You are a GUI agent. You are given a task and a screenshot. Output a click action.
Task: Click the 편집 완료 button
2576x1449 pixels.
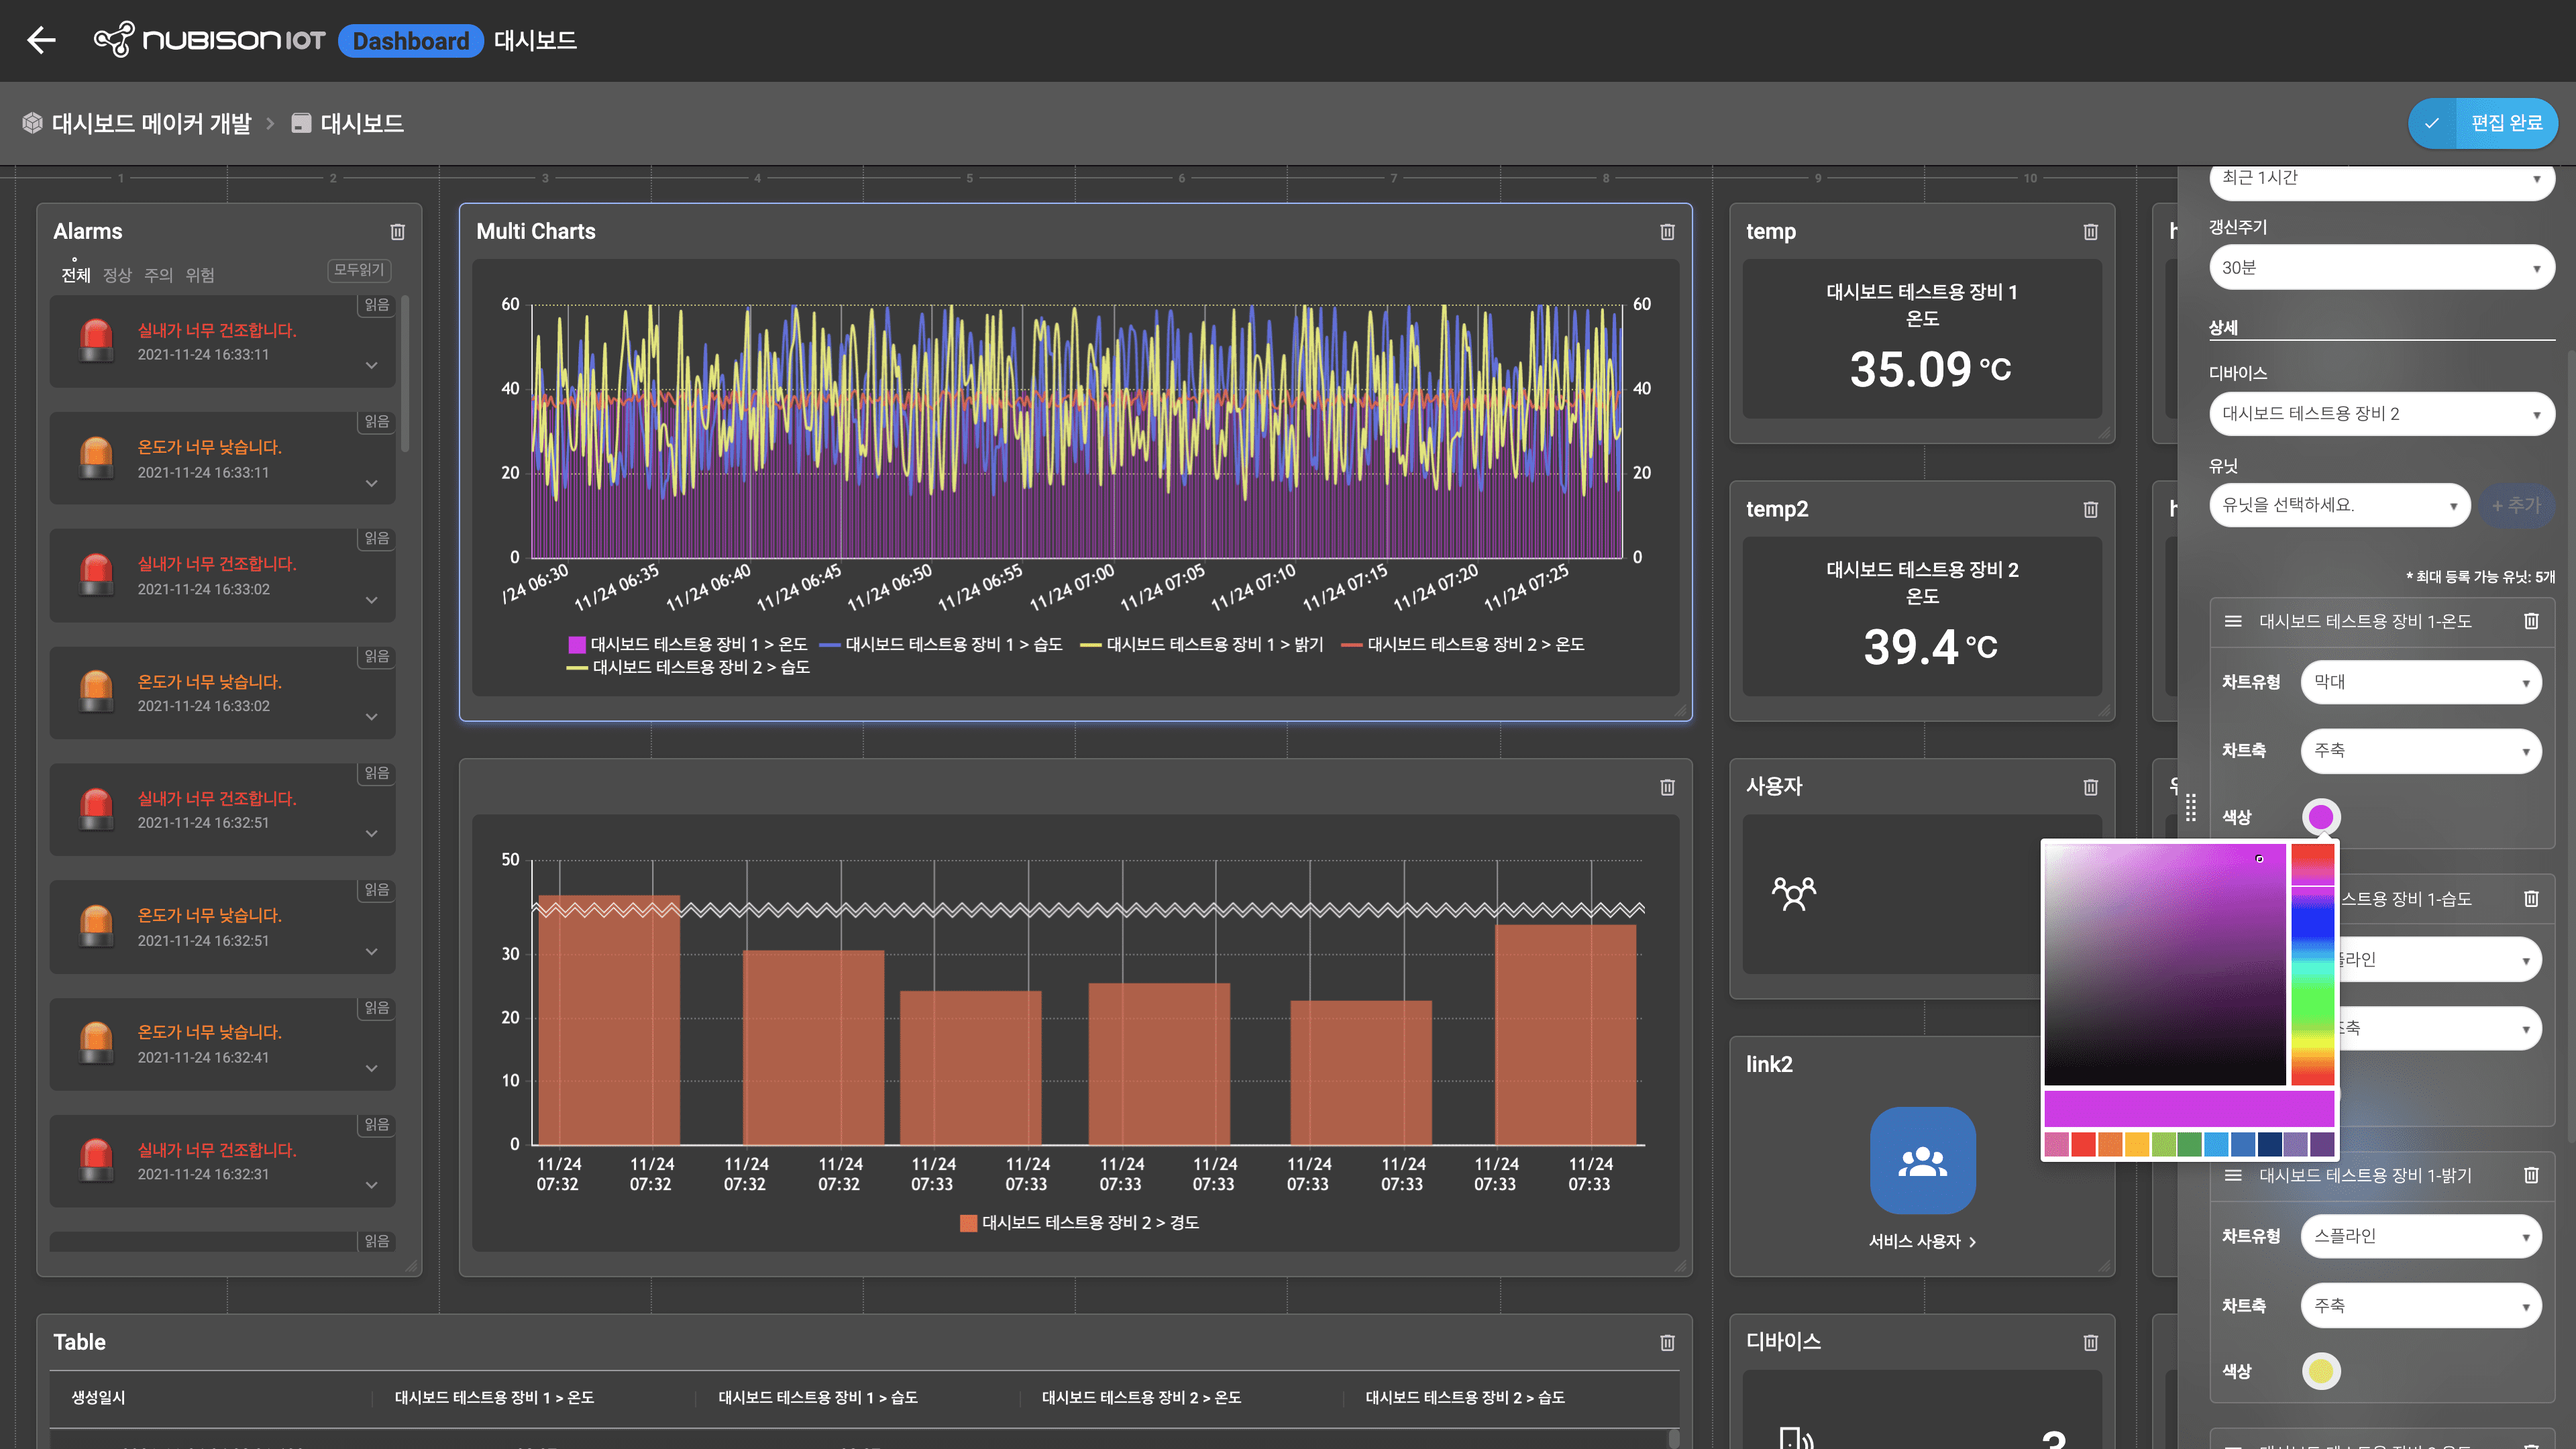click(x=2482, y=123)
